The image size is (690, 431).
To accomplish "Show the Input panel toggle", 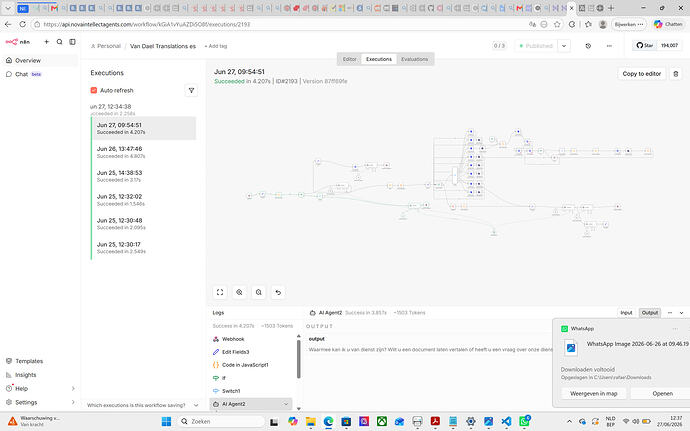I will pyautogui.click(x=626, y=313).
